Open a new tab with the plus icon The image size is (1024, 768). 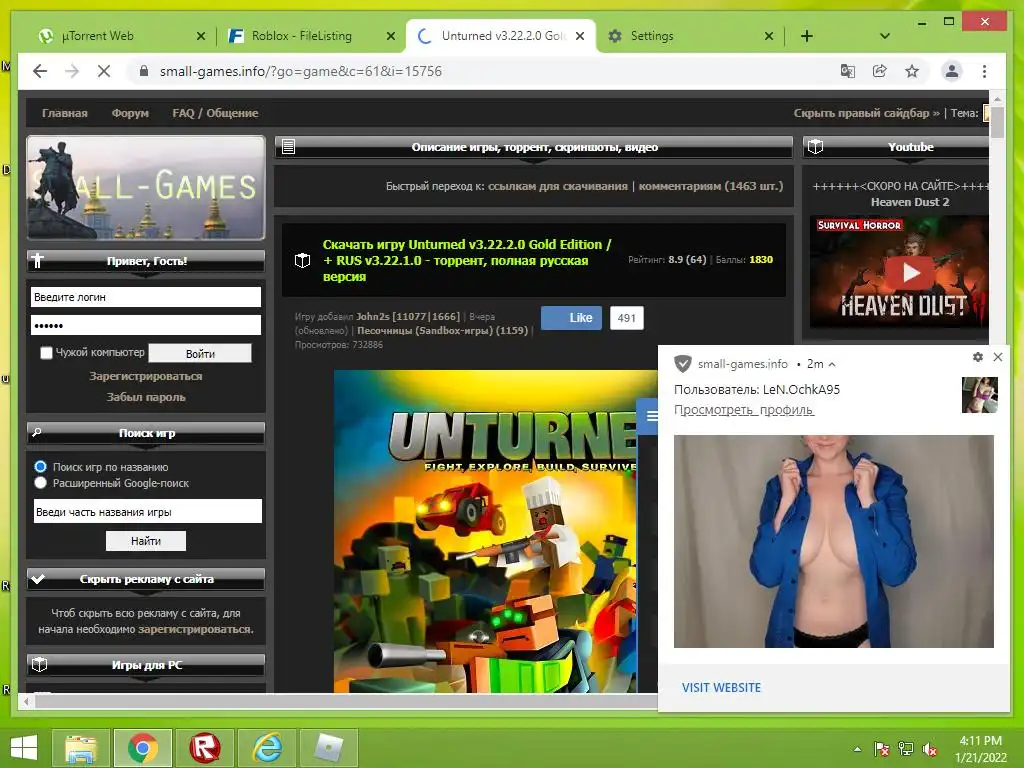[x=807, y=36]
